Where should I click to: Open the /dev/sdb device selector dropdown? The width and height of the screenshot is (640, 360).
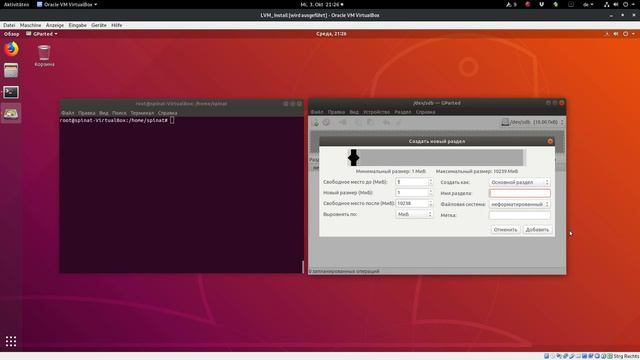click(533, 122)
